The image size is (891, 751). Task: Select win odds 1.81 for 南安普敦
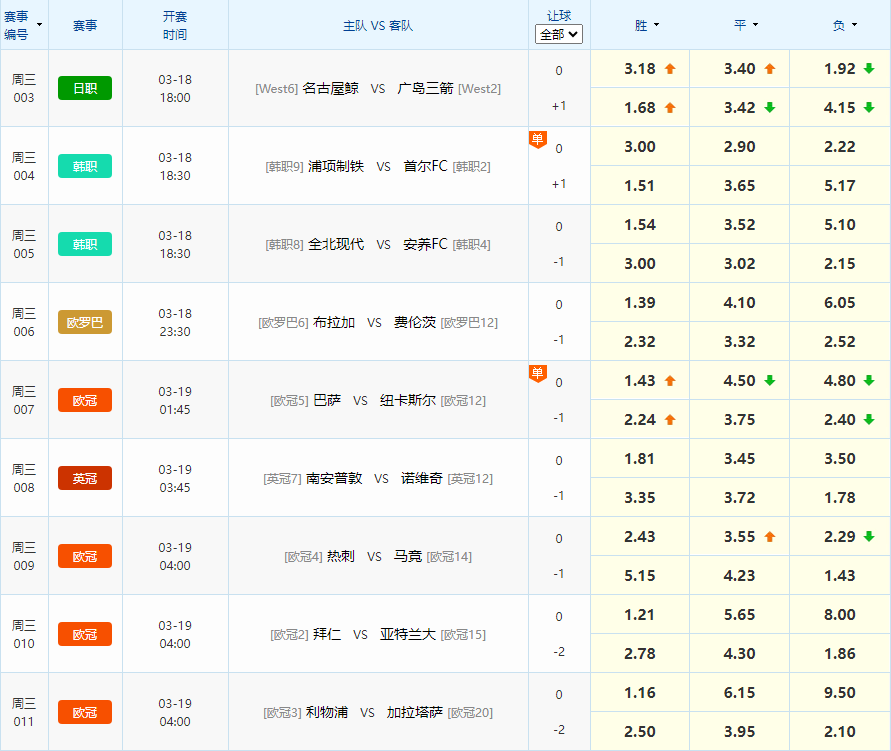click(640, 458)
